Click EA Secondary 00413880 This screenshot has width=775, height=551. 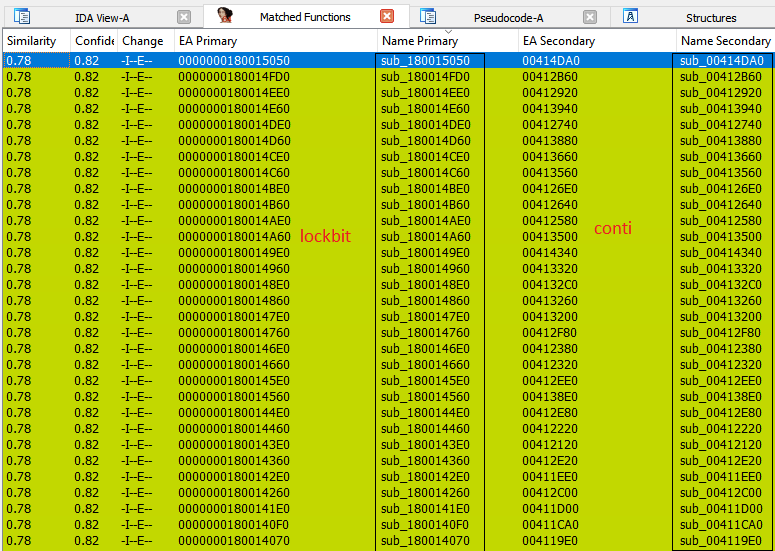coord(550,141)
